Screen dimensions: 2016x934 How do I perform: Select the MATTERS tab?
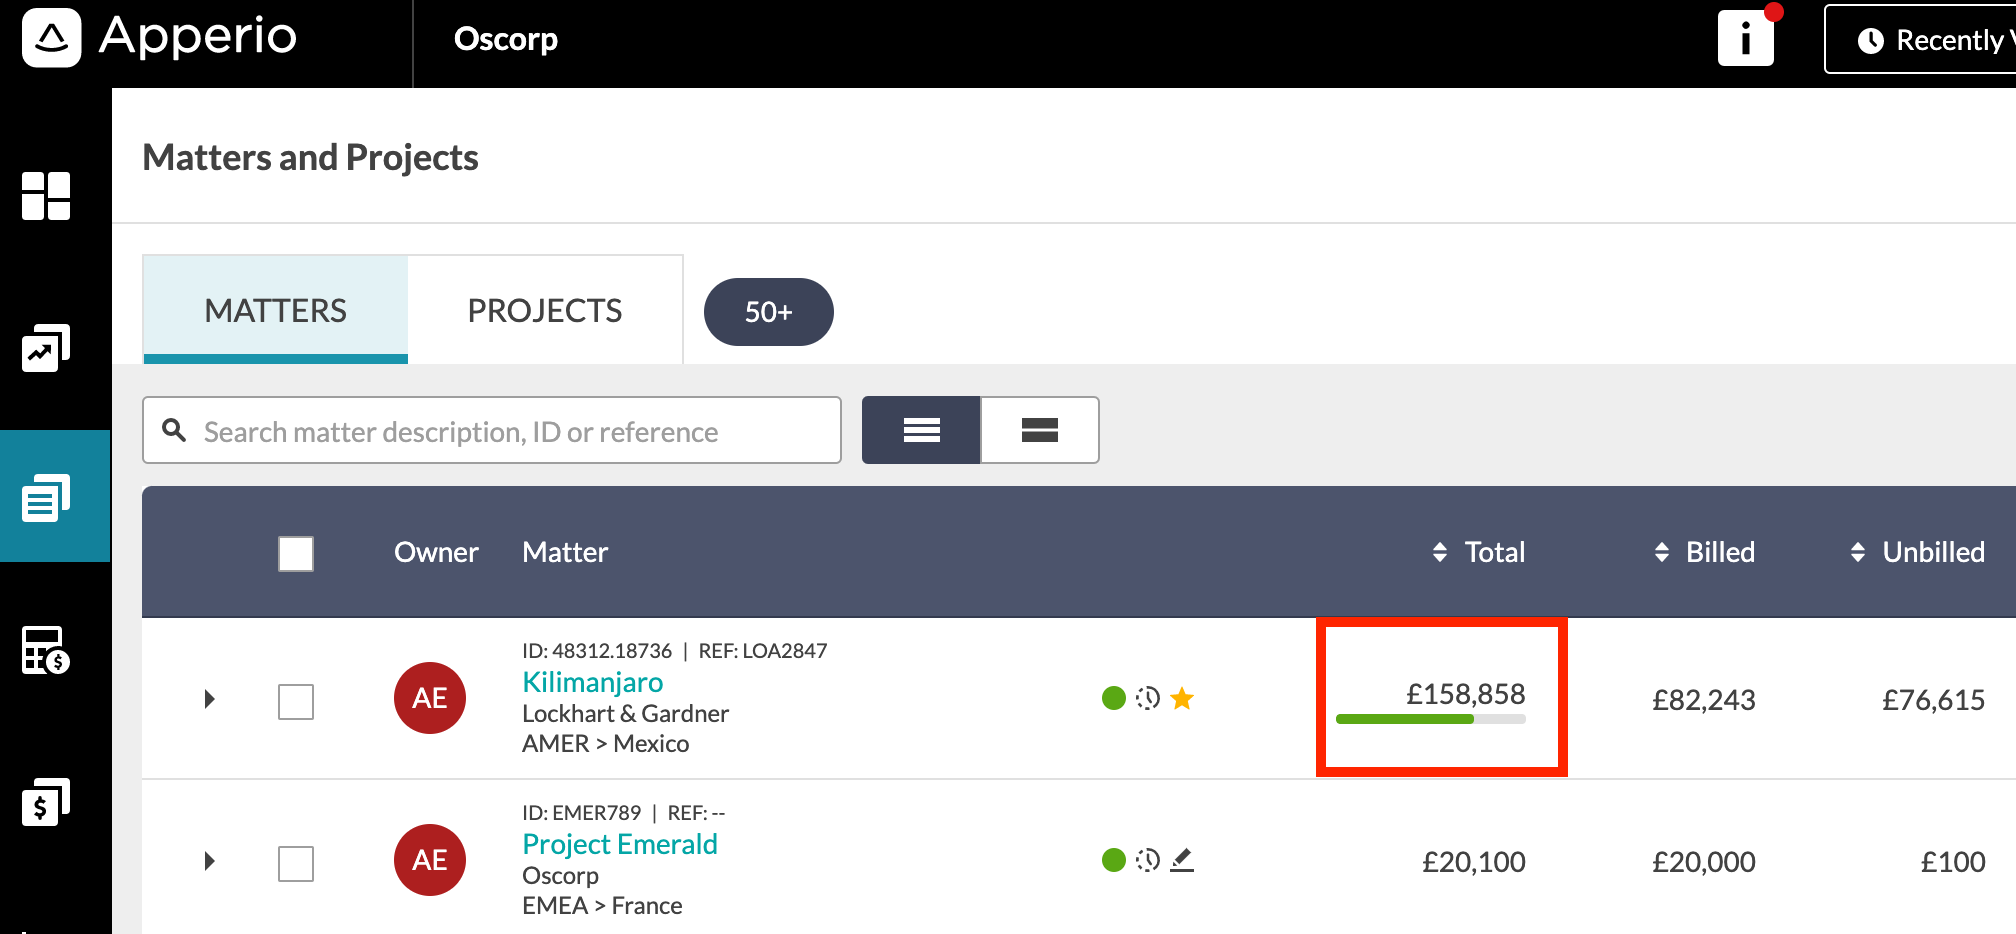(276, 310)
